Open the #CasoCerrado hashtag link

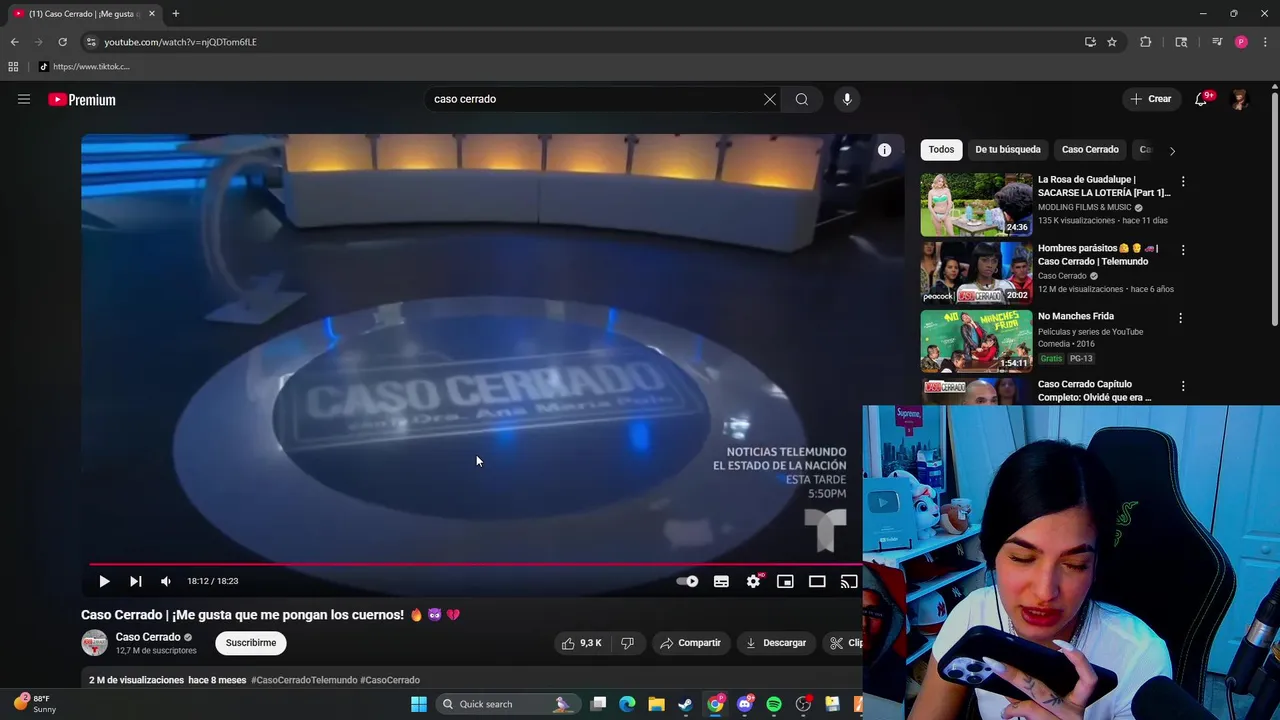pyautogui.click(x=390, y=680)
